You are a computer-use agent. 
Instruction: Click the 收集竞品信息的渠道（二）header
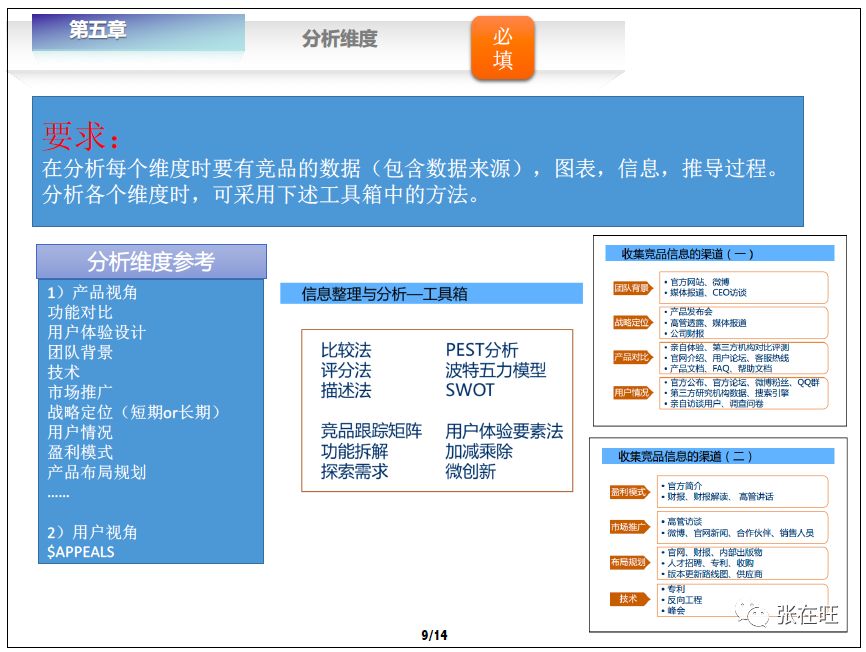(718, 457)
